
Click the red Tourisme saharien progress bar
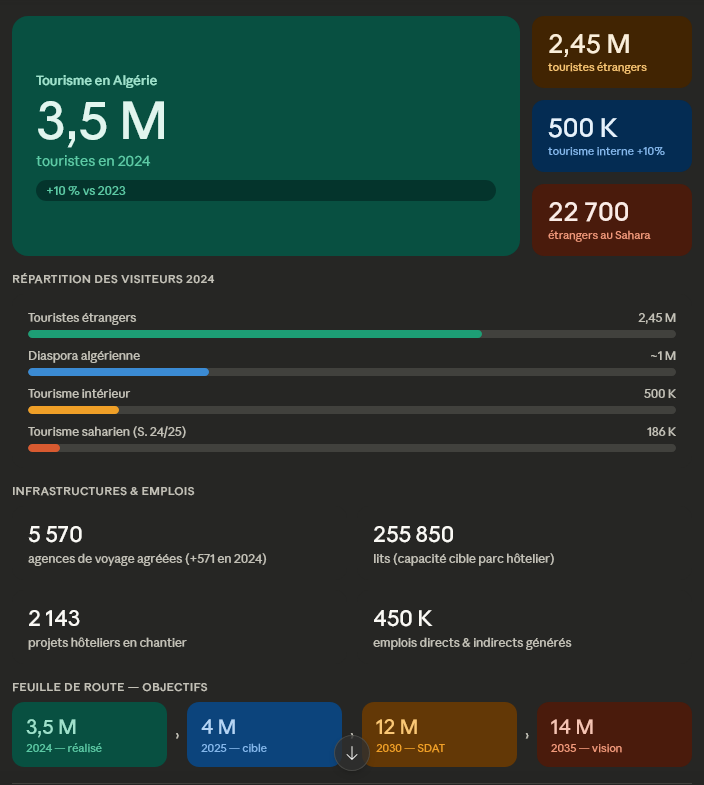[x=44, y=448]
